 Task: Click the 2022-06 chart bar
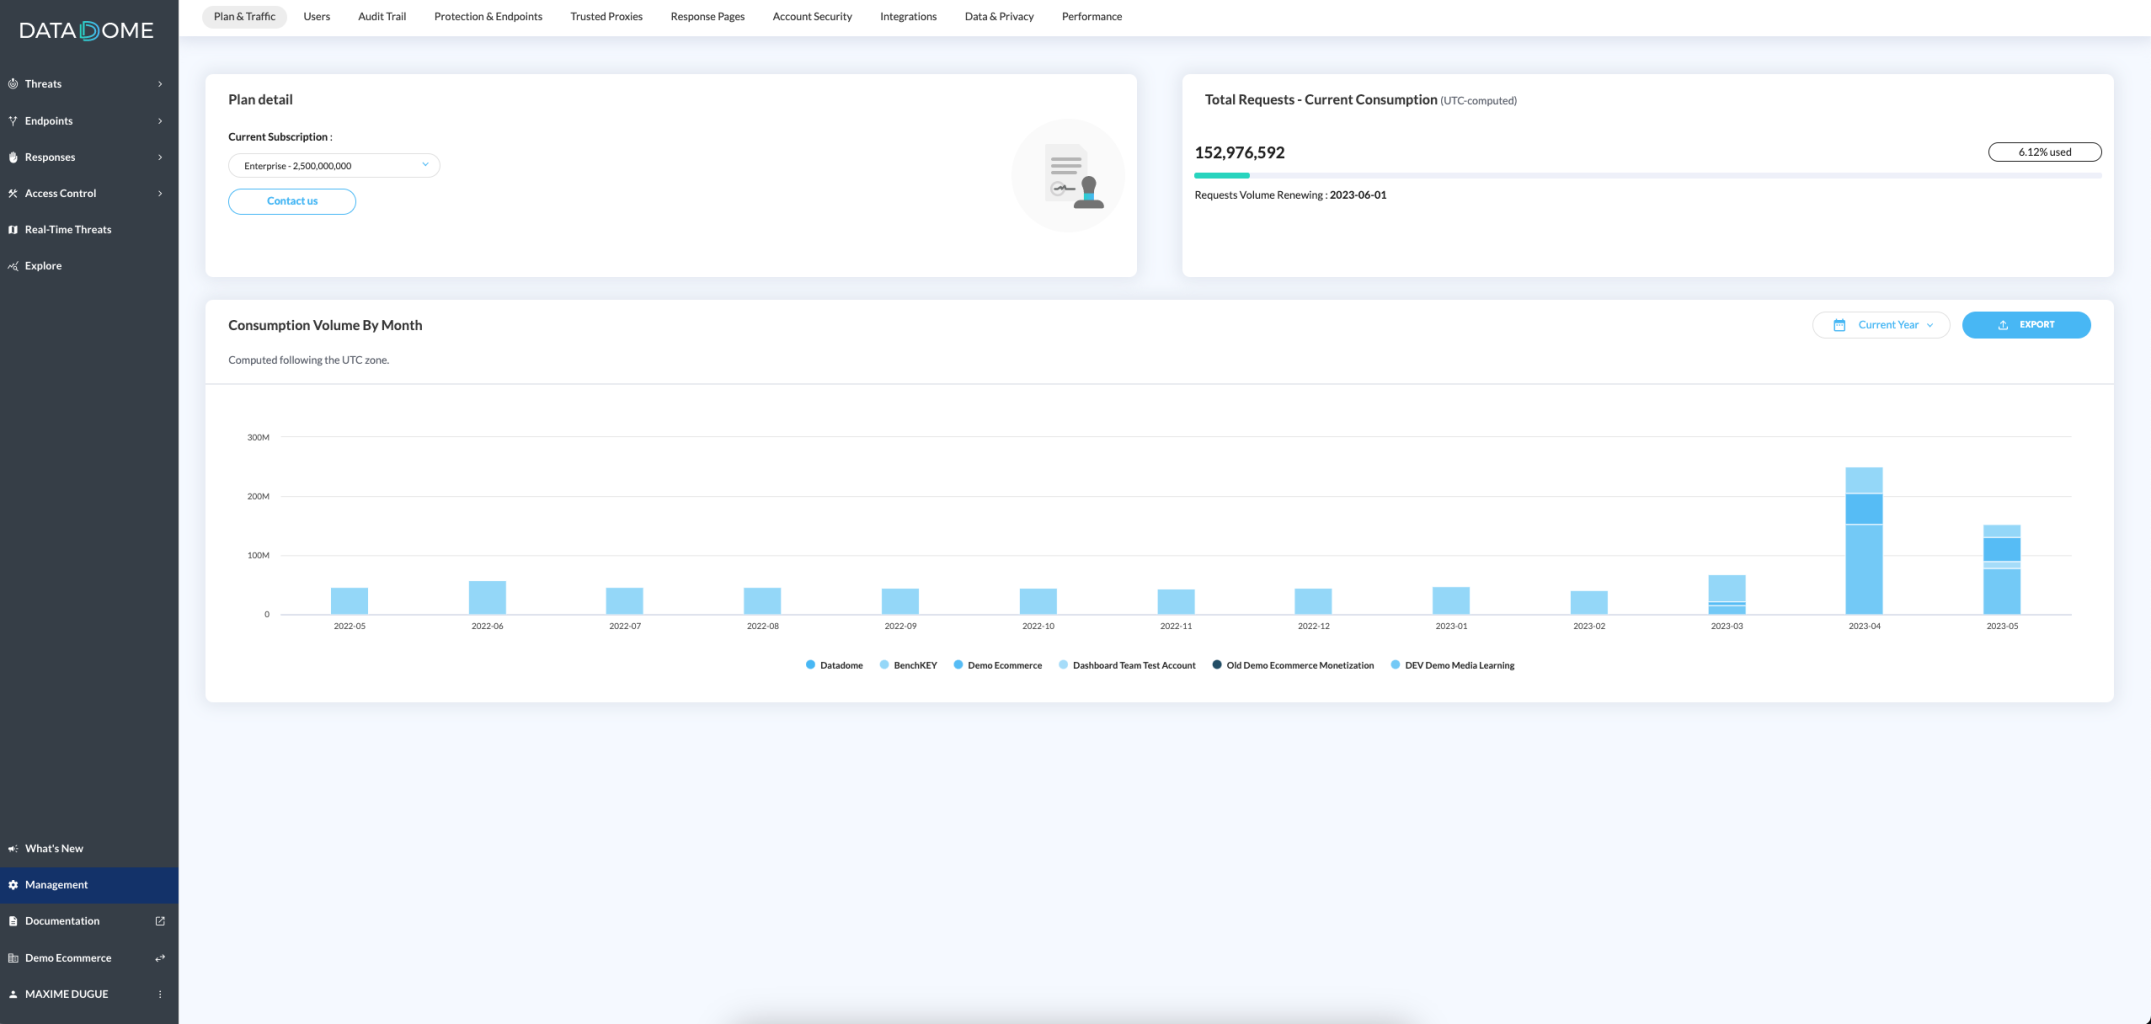tap(487, 597)
